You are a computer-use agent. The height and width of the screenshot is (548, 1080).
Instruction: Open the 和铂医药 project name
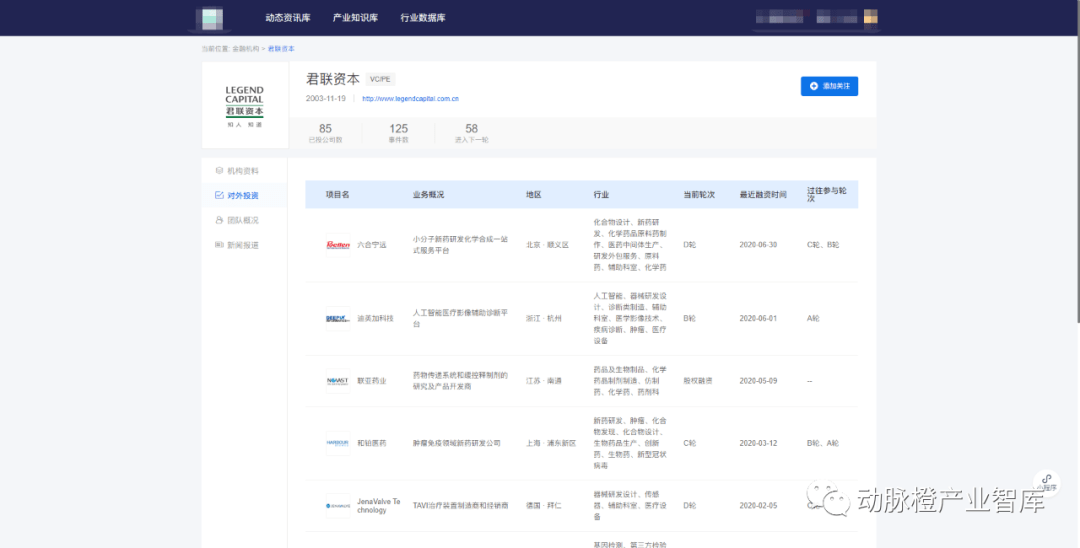click(x=372, y=443)
